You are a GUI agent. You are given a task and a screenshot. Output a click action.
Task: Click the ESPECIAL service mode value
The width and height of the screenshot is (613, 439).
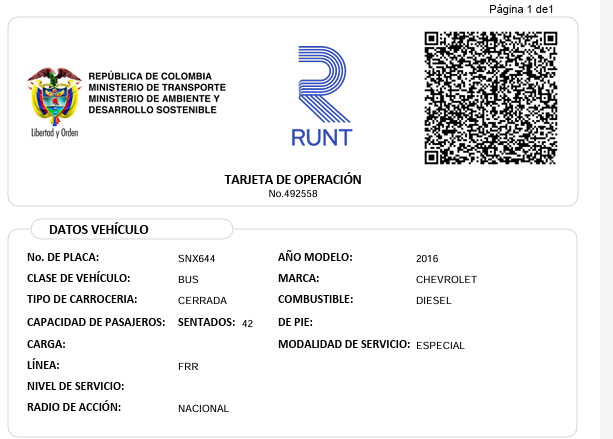440,345
